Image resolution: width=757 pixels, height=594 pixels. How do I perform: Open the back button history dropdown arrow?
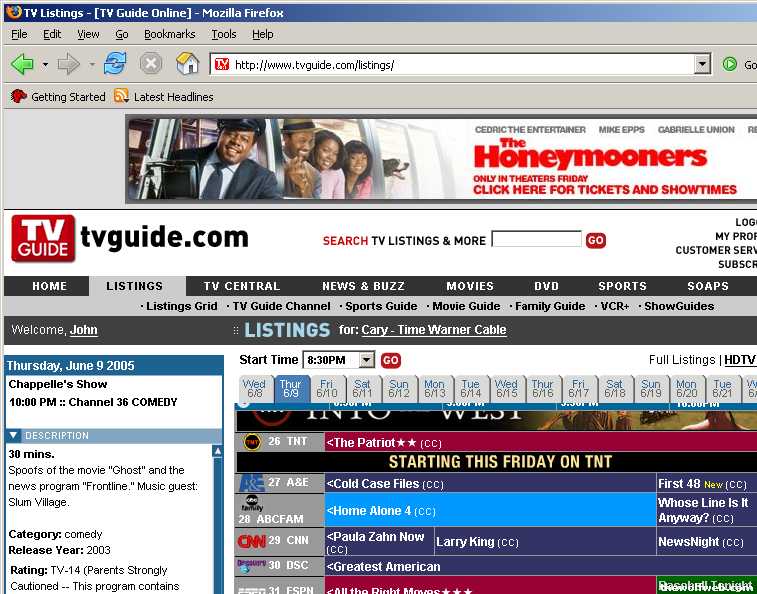coord(45,65)
